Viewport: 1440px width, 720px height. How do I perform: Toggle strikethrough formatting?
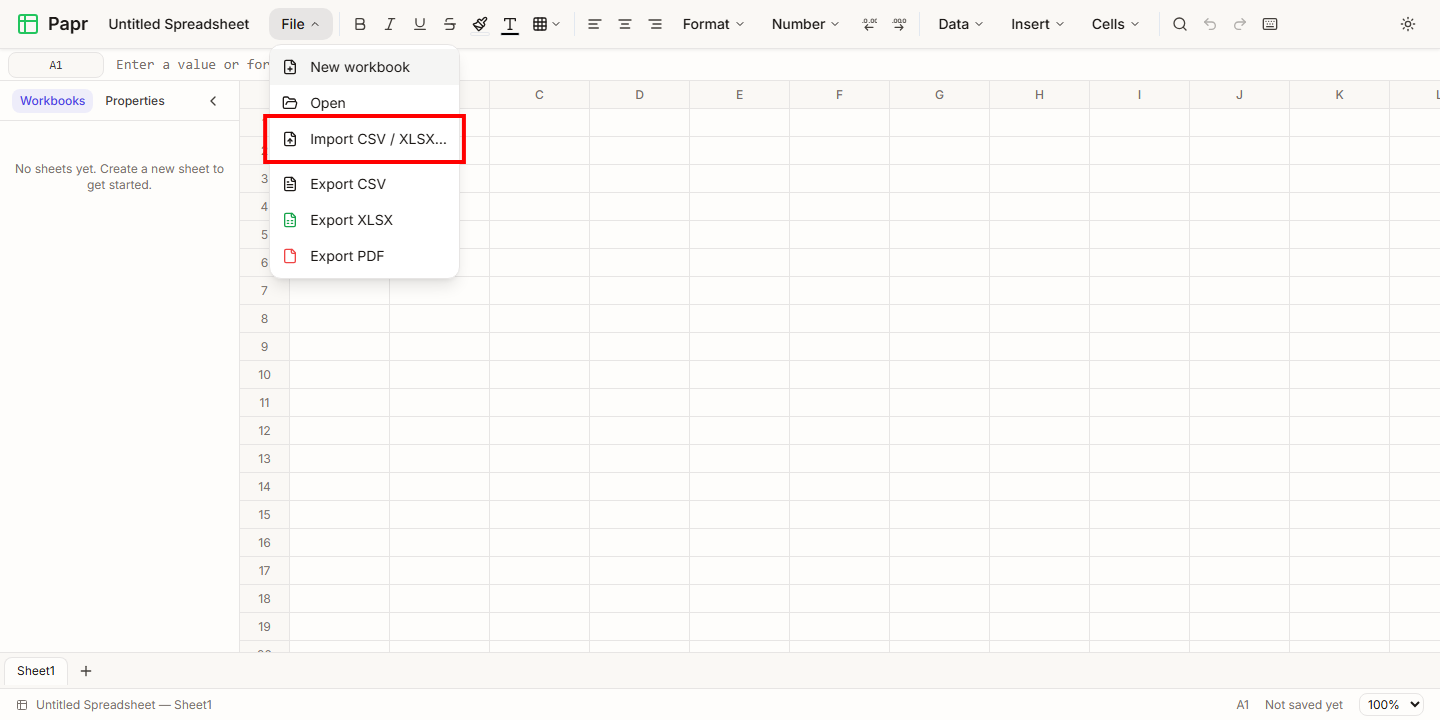click(450, 24)
